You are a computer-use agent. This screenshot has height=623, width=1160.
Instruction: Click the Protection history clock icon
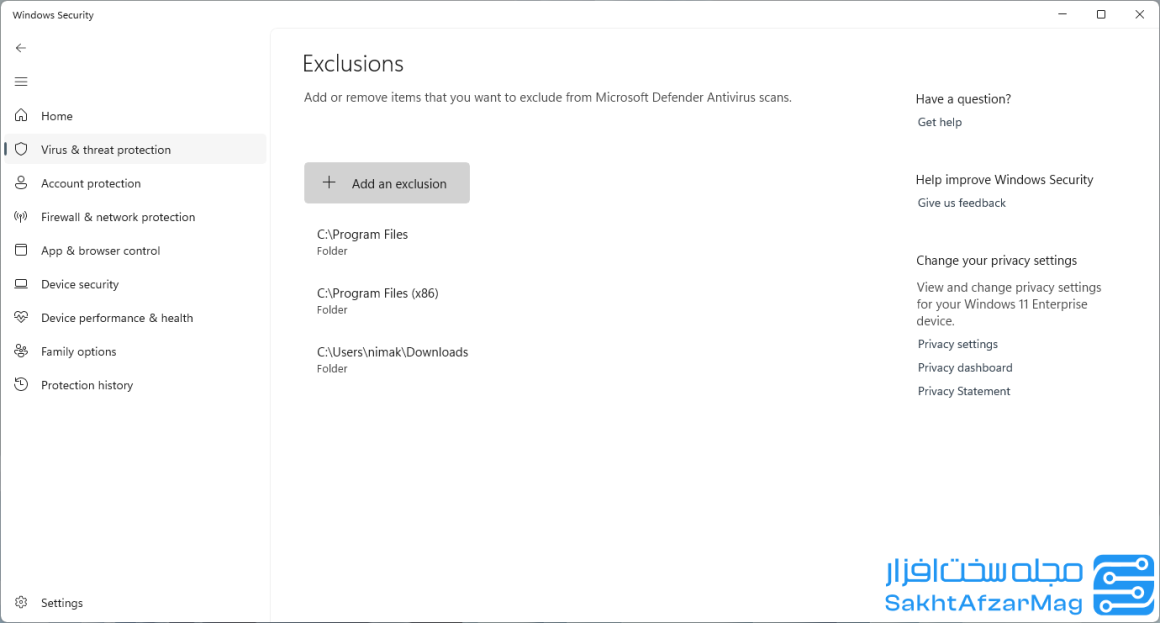click(x=21, y=385)
